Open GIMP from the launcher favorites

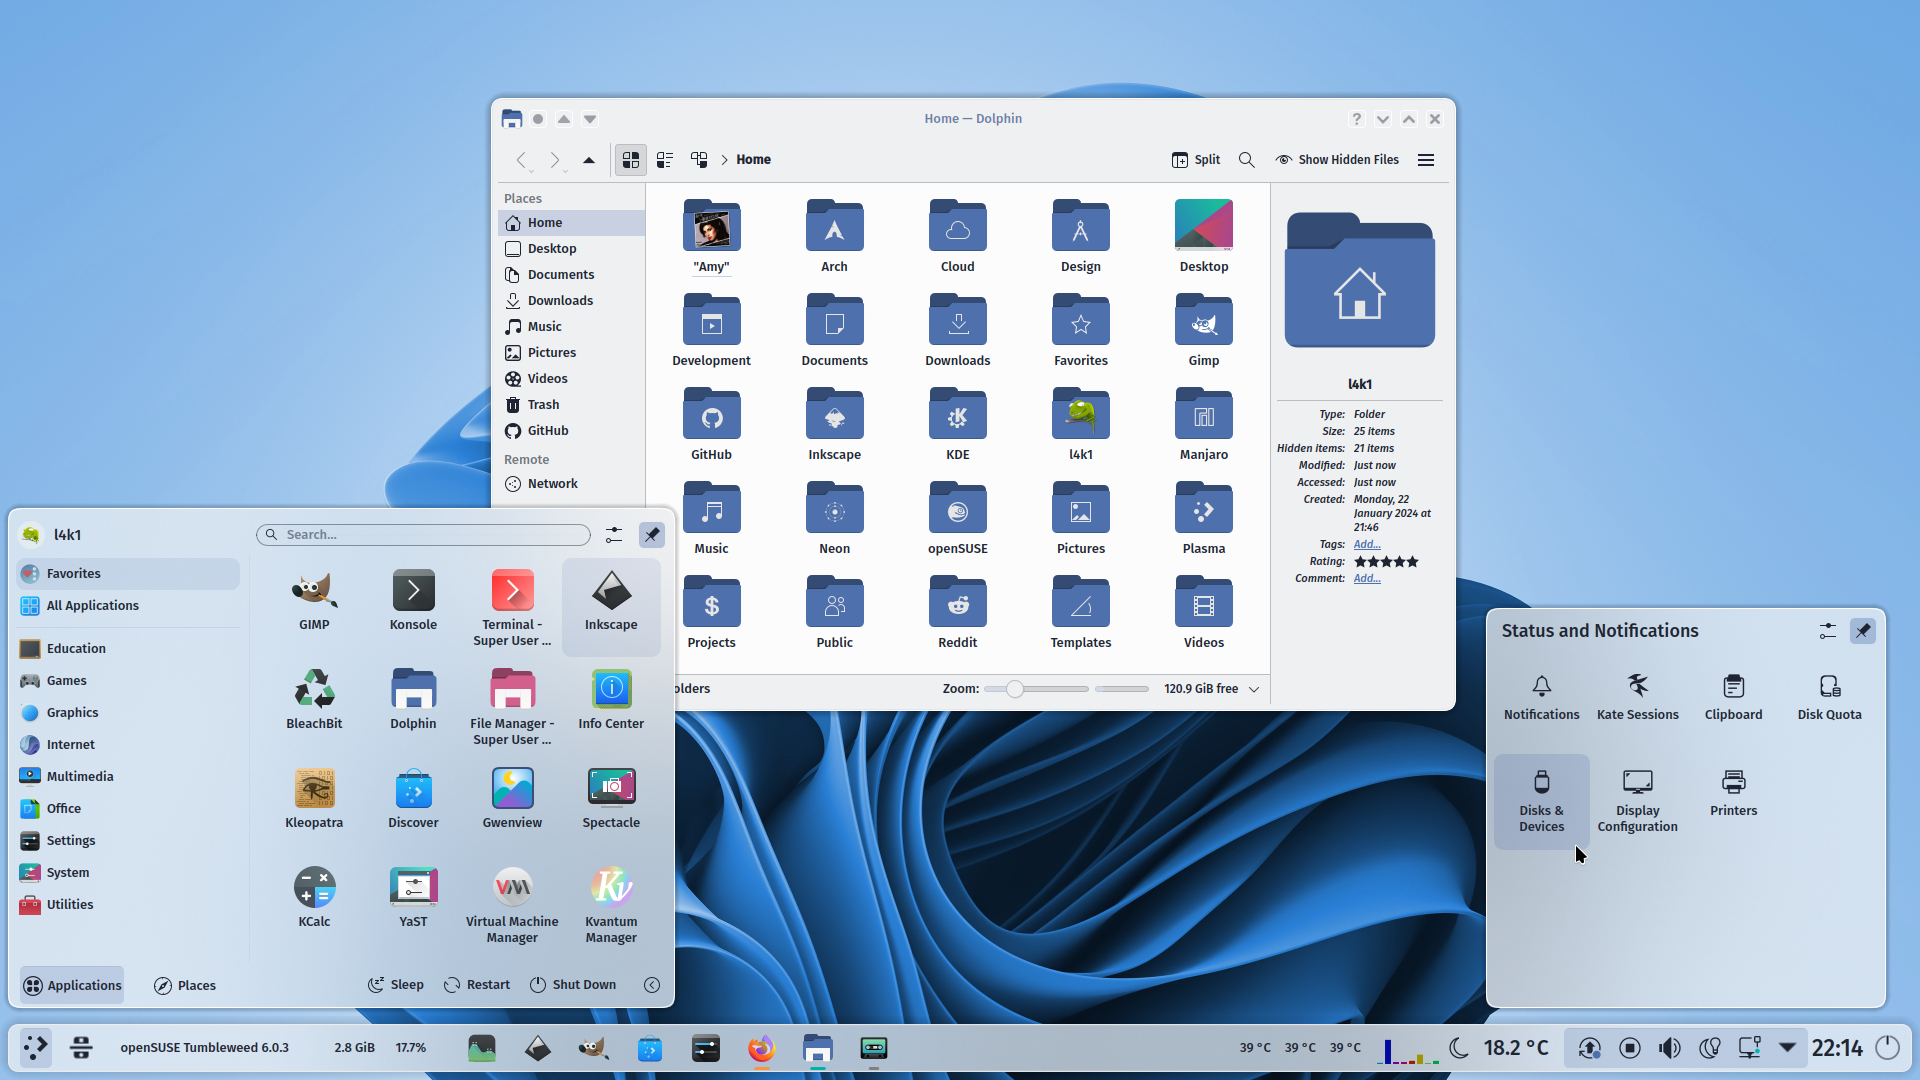click(x=314, y=601)
